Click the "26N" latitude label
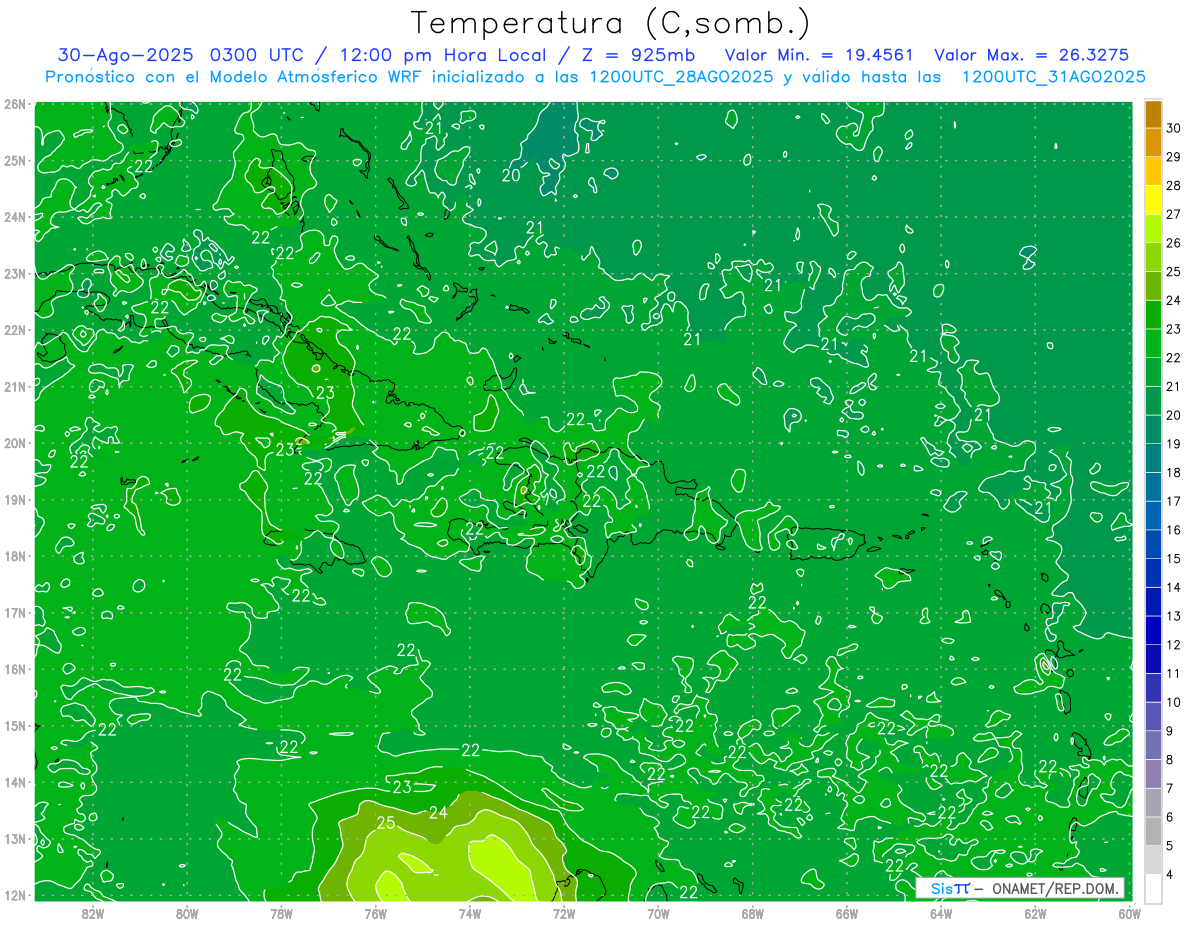The height and width of the screenshot is (927, 1200). tap(15, 104)
